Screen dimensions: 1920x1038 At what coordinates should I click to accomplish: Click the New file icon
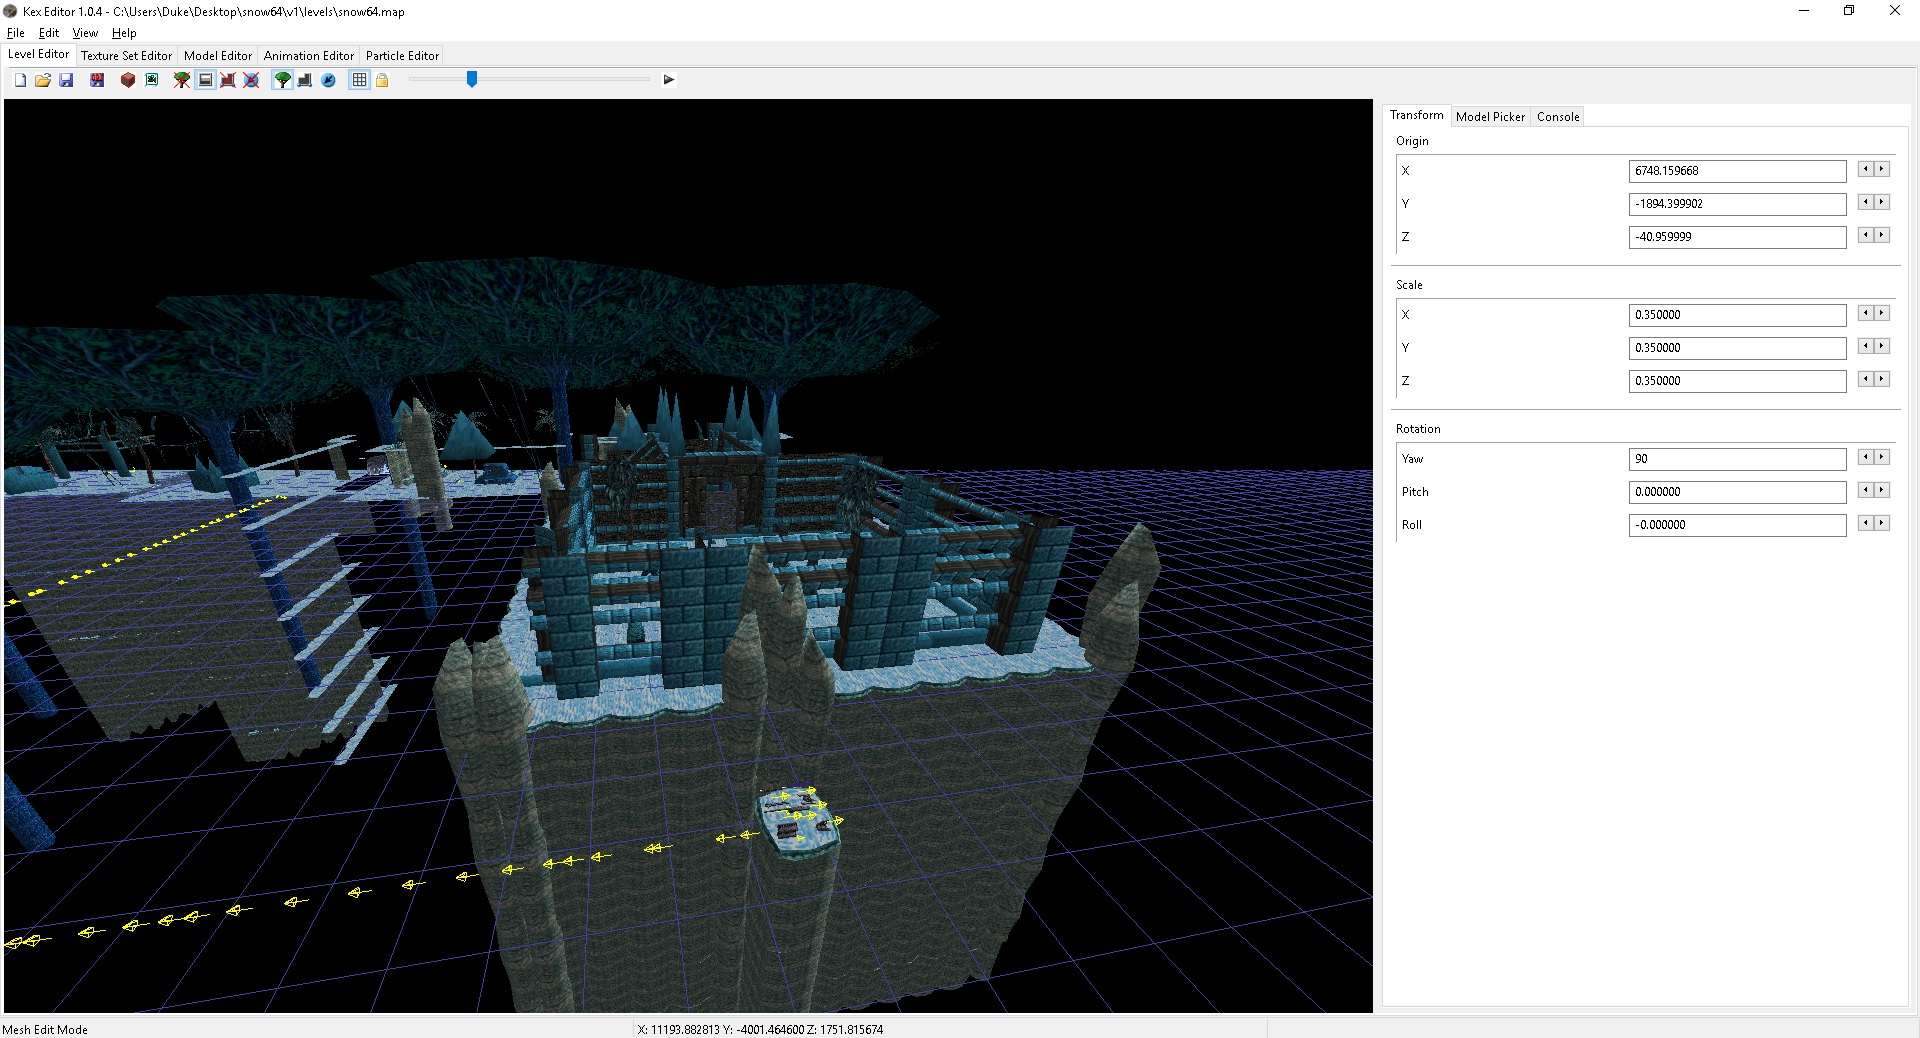pos(20,80)
